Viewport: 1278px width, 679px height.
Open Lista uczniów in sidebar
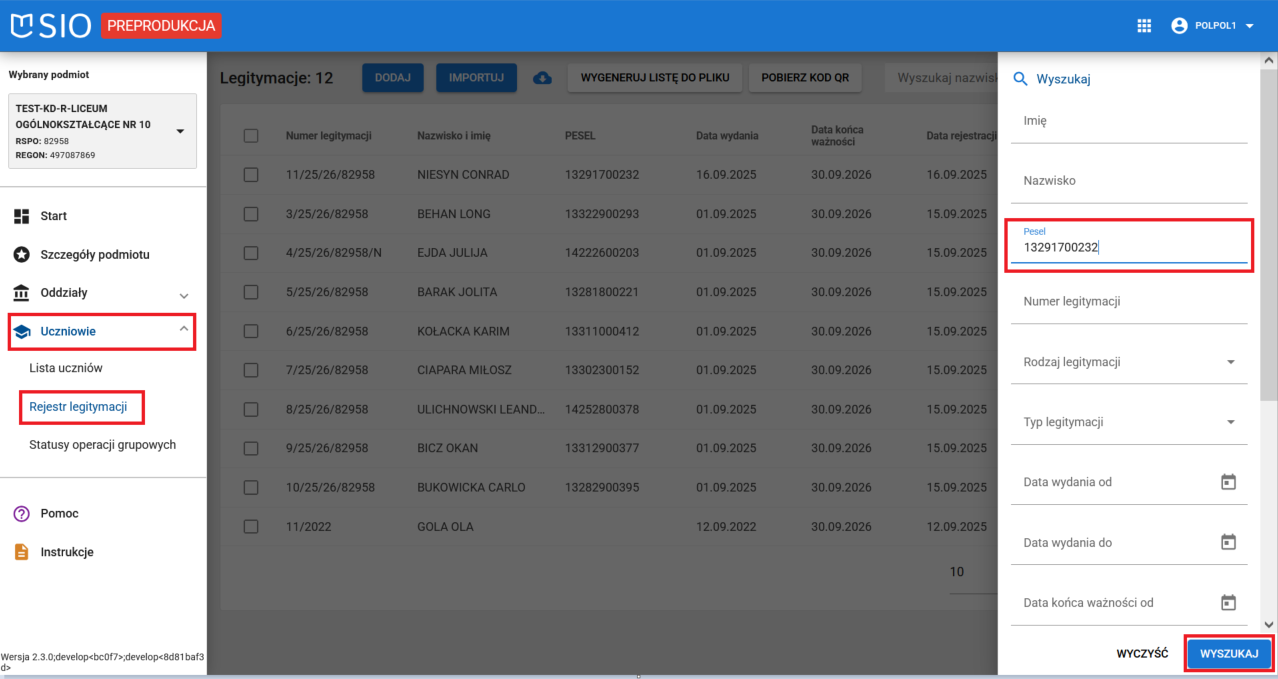[66, 368]
